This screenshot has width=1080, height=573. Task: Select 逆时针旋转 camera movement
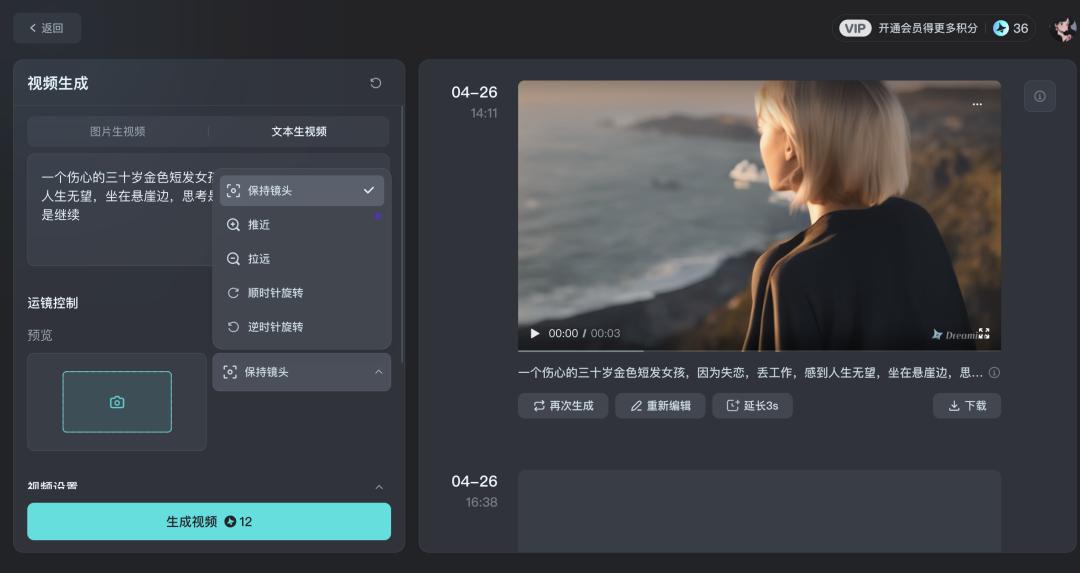pyautogui.click(x=302, y=327)
